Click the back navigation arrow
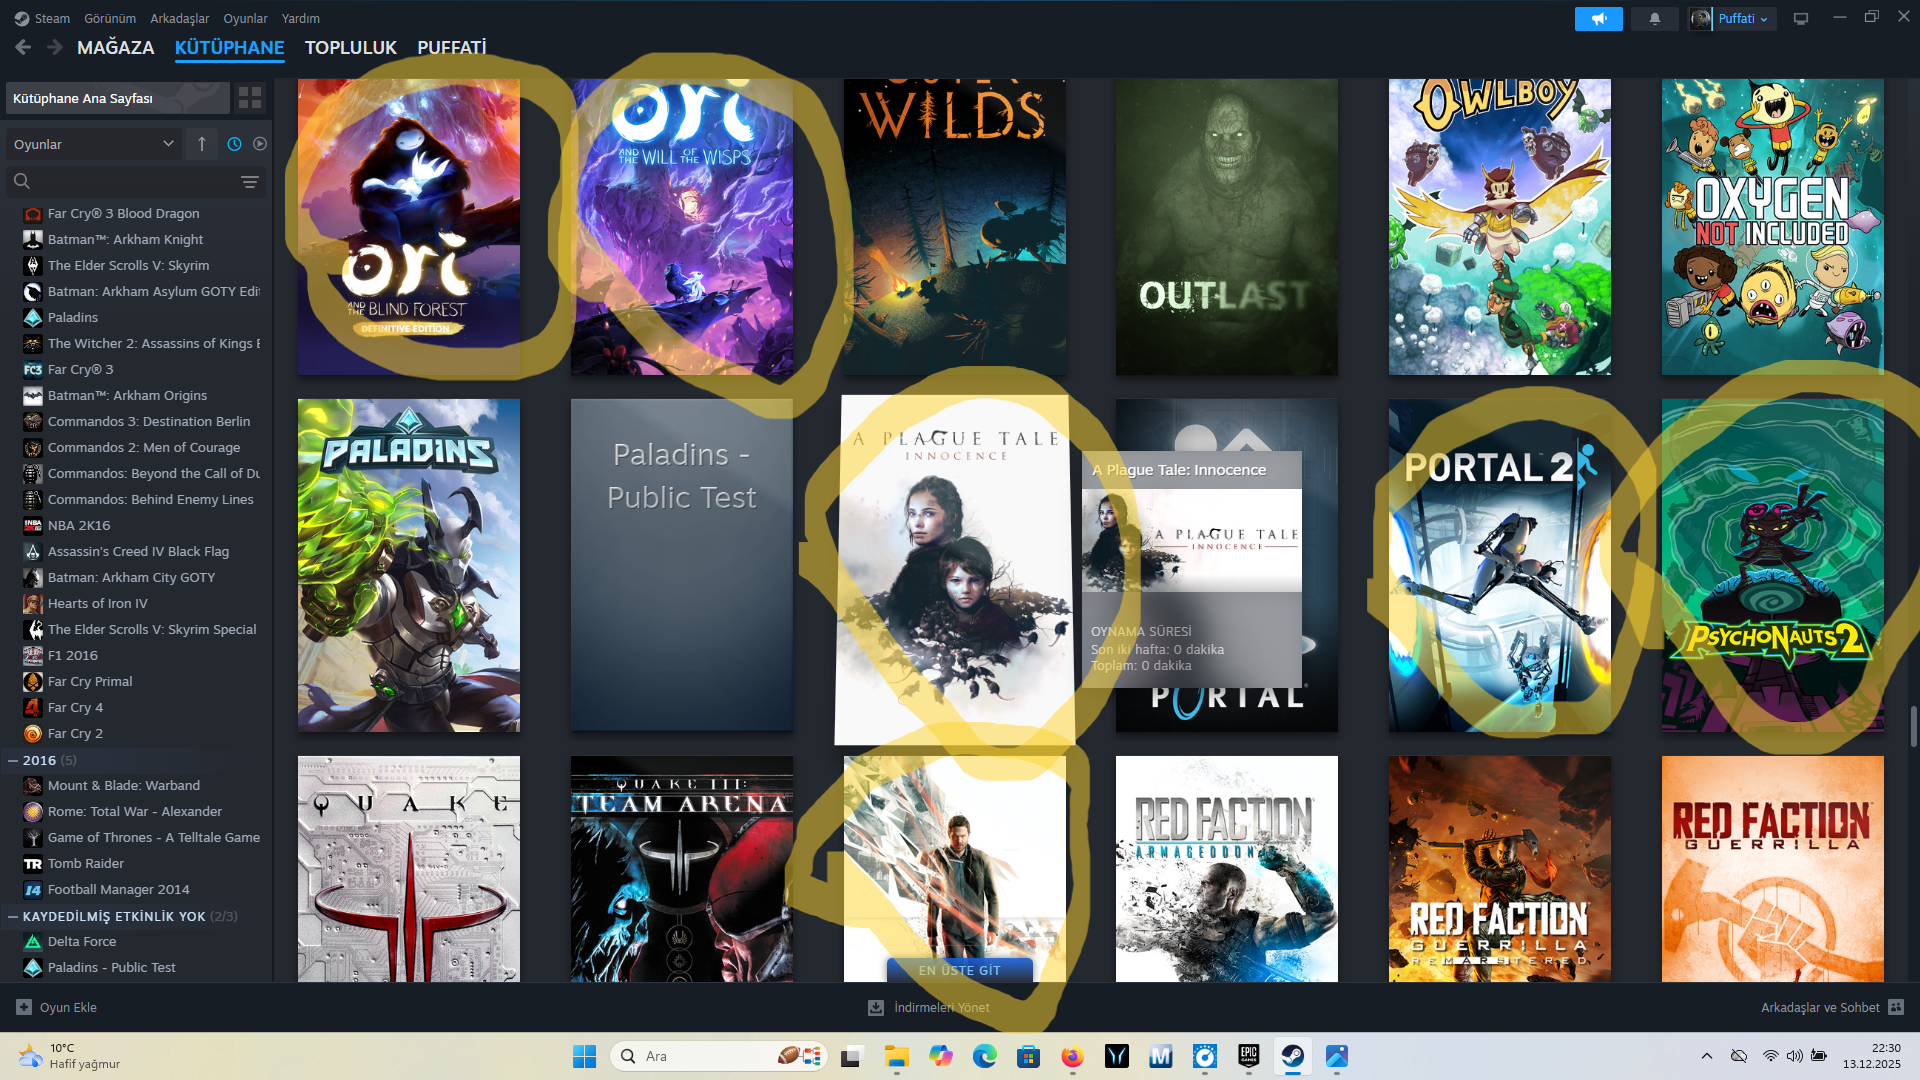The width and height of the screenshot is (1920, 1080). (x=23, y=47)
